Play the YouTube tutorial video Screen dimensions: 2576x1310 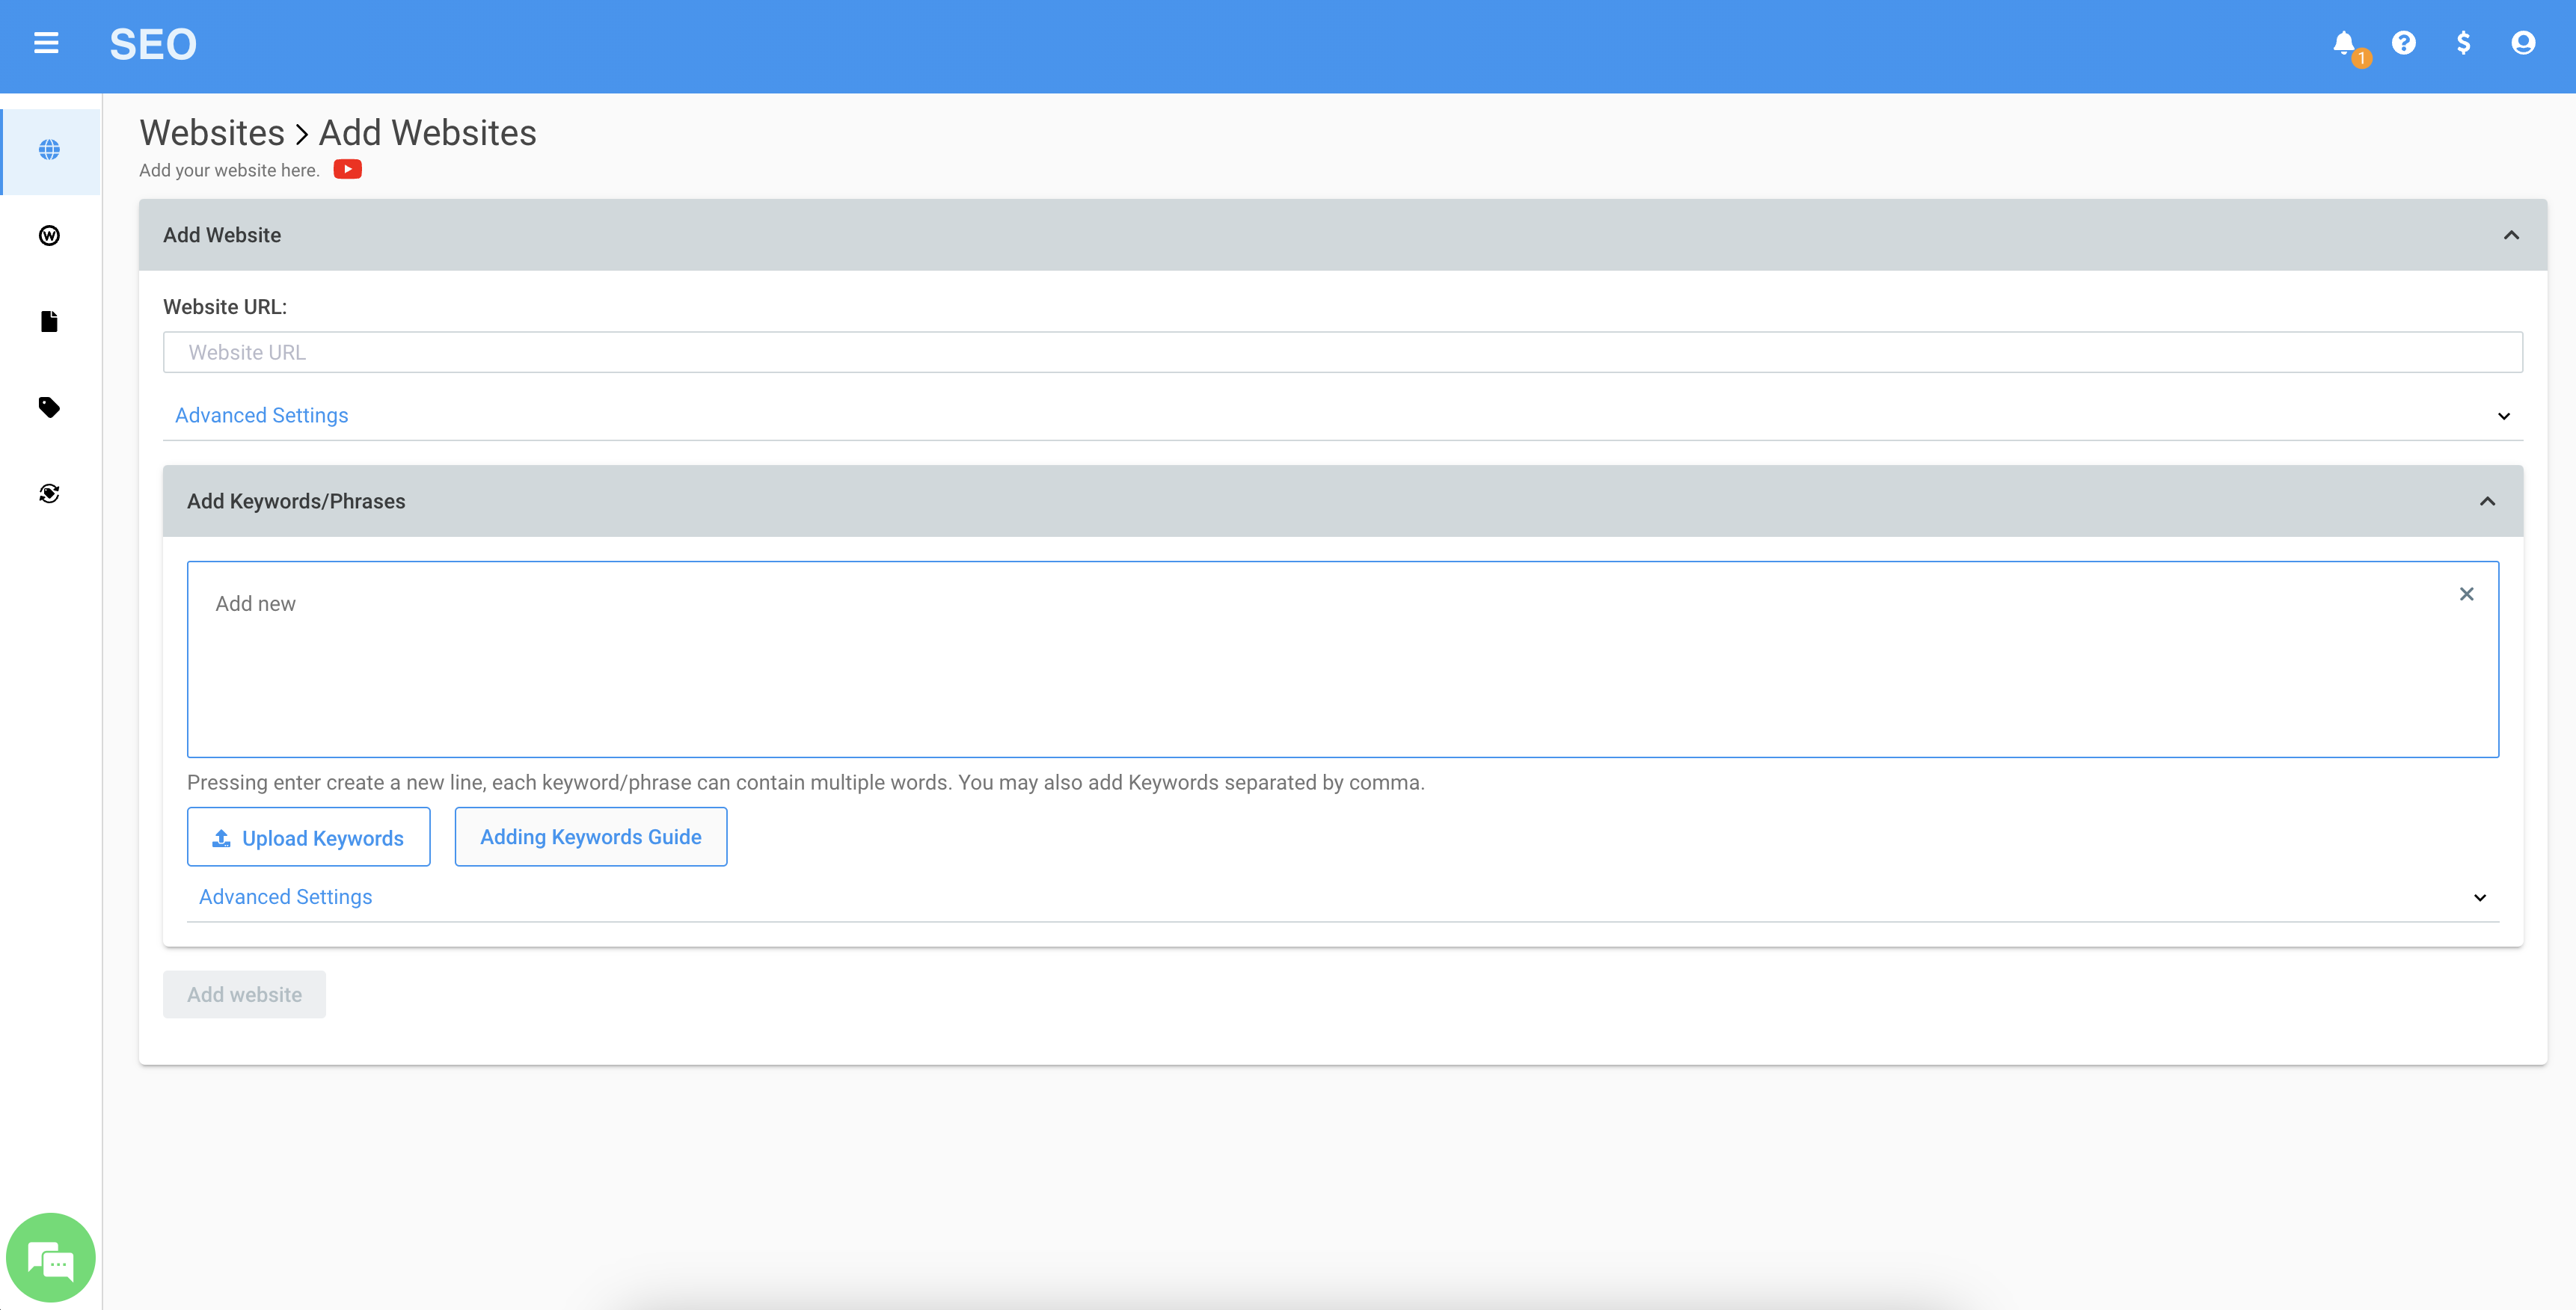(347, 169)
